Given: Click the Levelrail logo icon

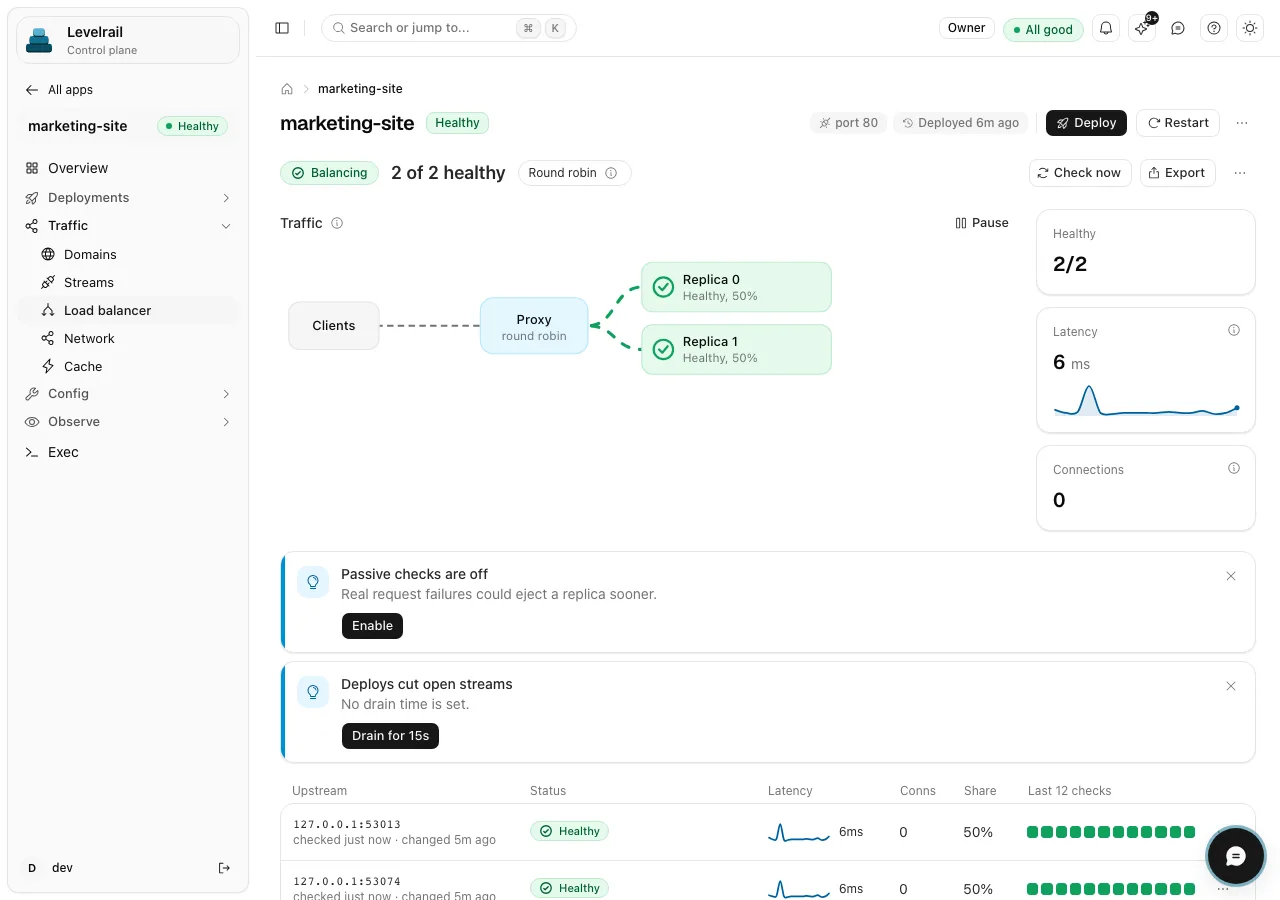Looking at the screenshot, I should (x=39, y=40).
